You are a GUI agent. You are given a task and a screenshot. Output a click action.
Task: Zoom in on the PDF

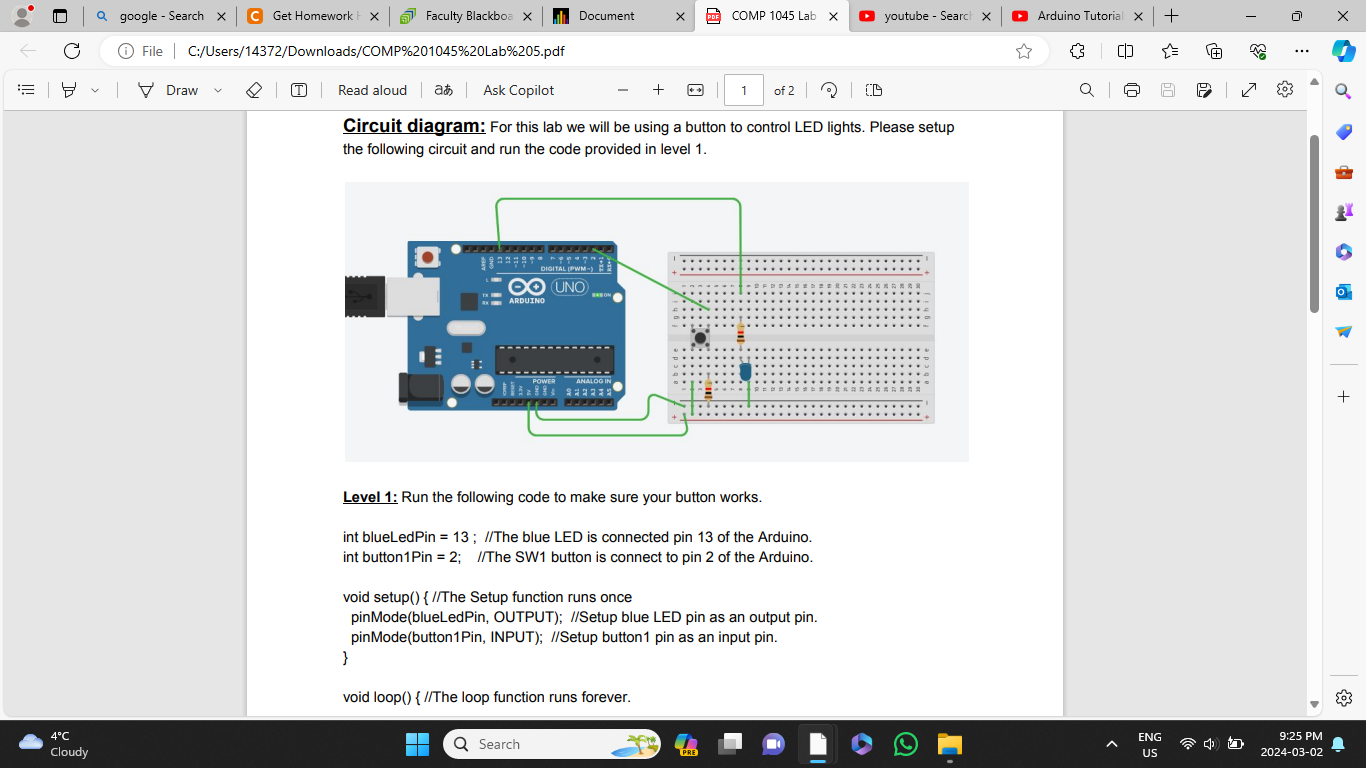click(659, 89)
